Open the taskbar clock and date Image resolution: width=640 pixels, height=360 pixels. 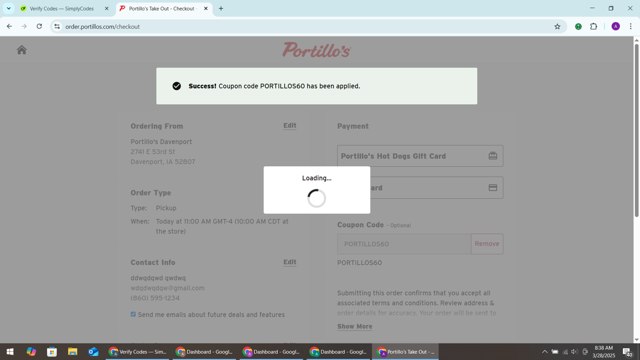point(604,351)
